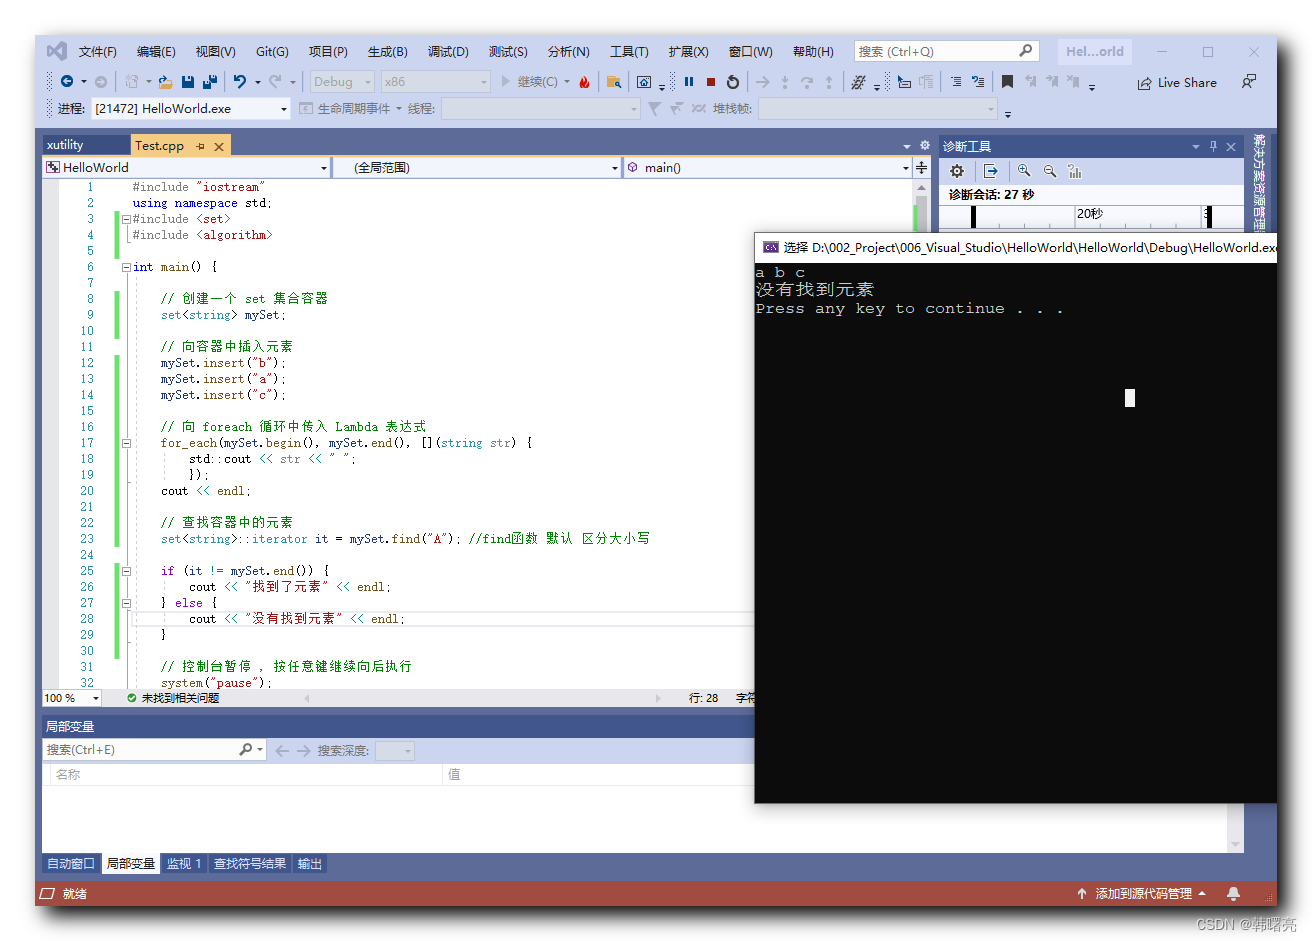Click the 未找到相关问题 status indicator
Image resolution: width=1312 pixels, height=941 pixels.
pyautogui.click(x=173, y=698)
